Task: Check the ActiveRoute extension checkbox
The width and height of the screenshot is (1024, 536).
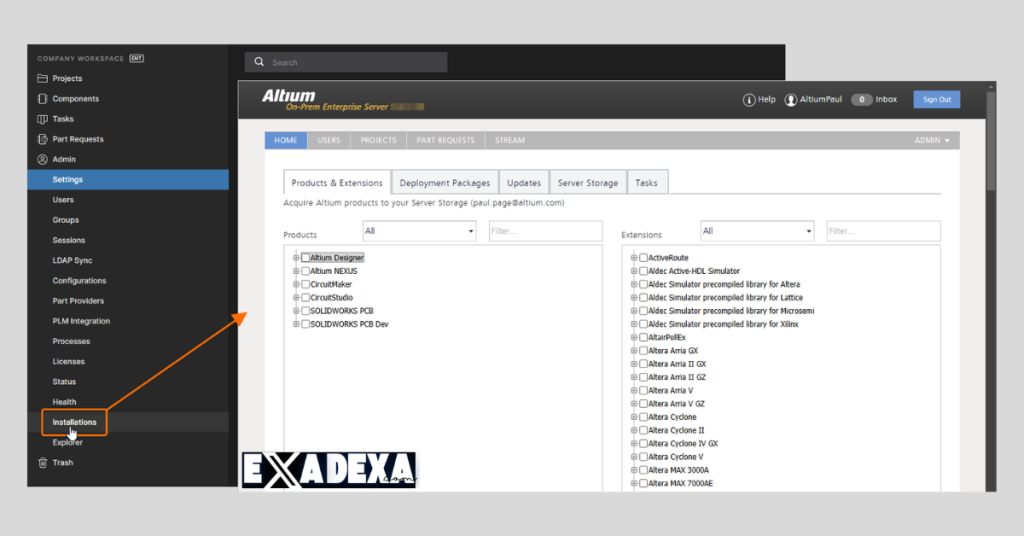Action: (643, 258)
